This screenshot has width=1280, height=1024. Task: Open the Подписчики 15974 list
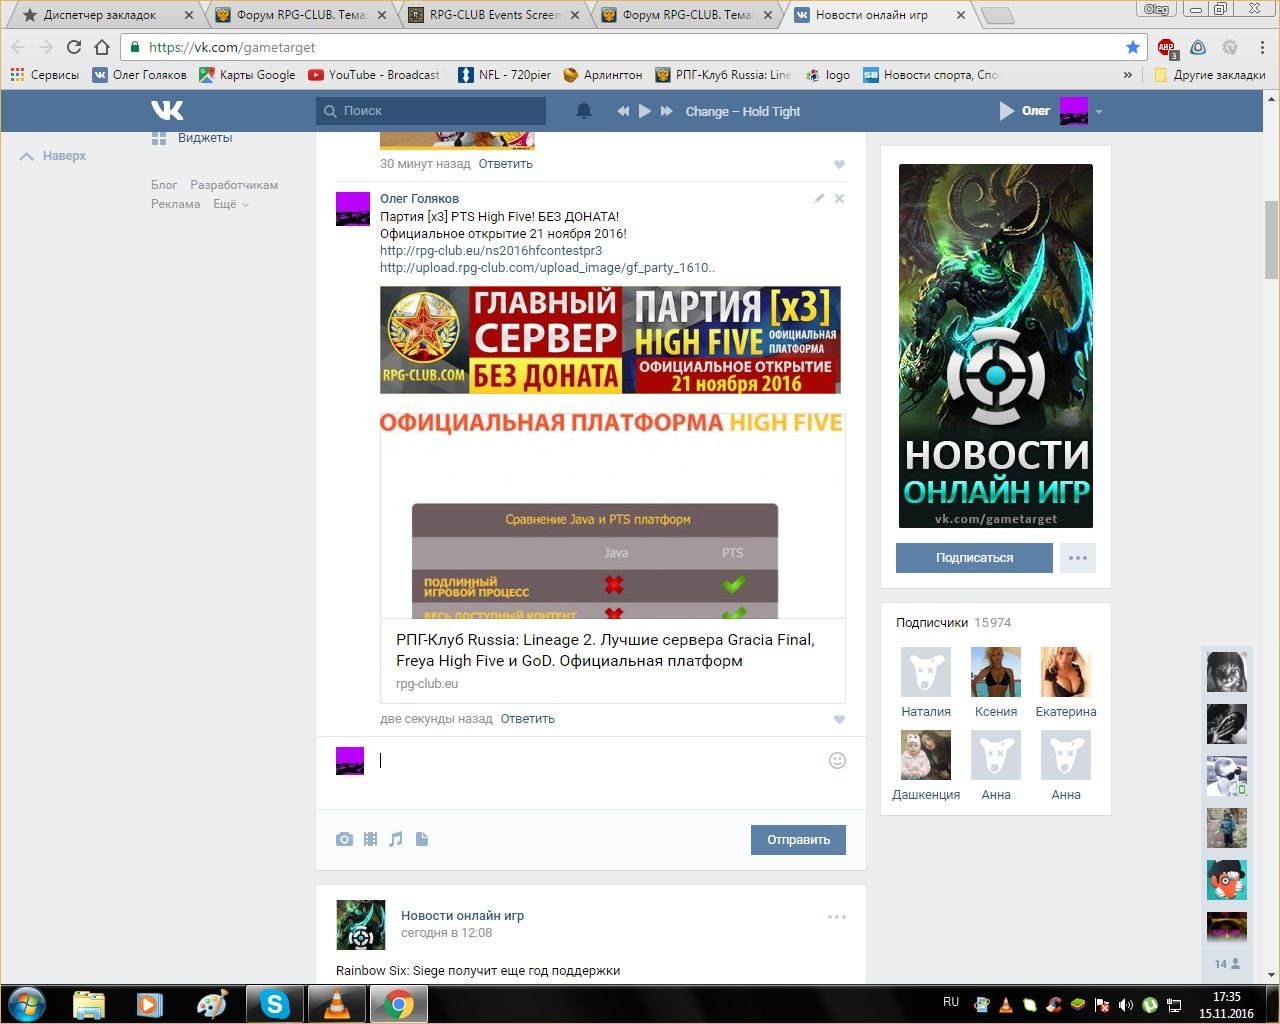953,623
